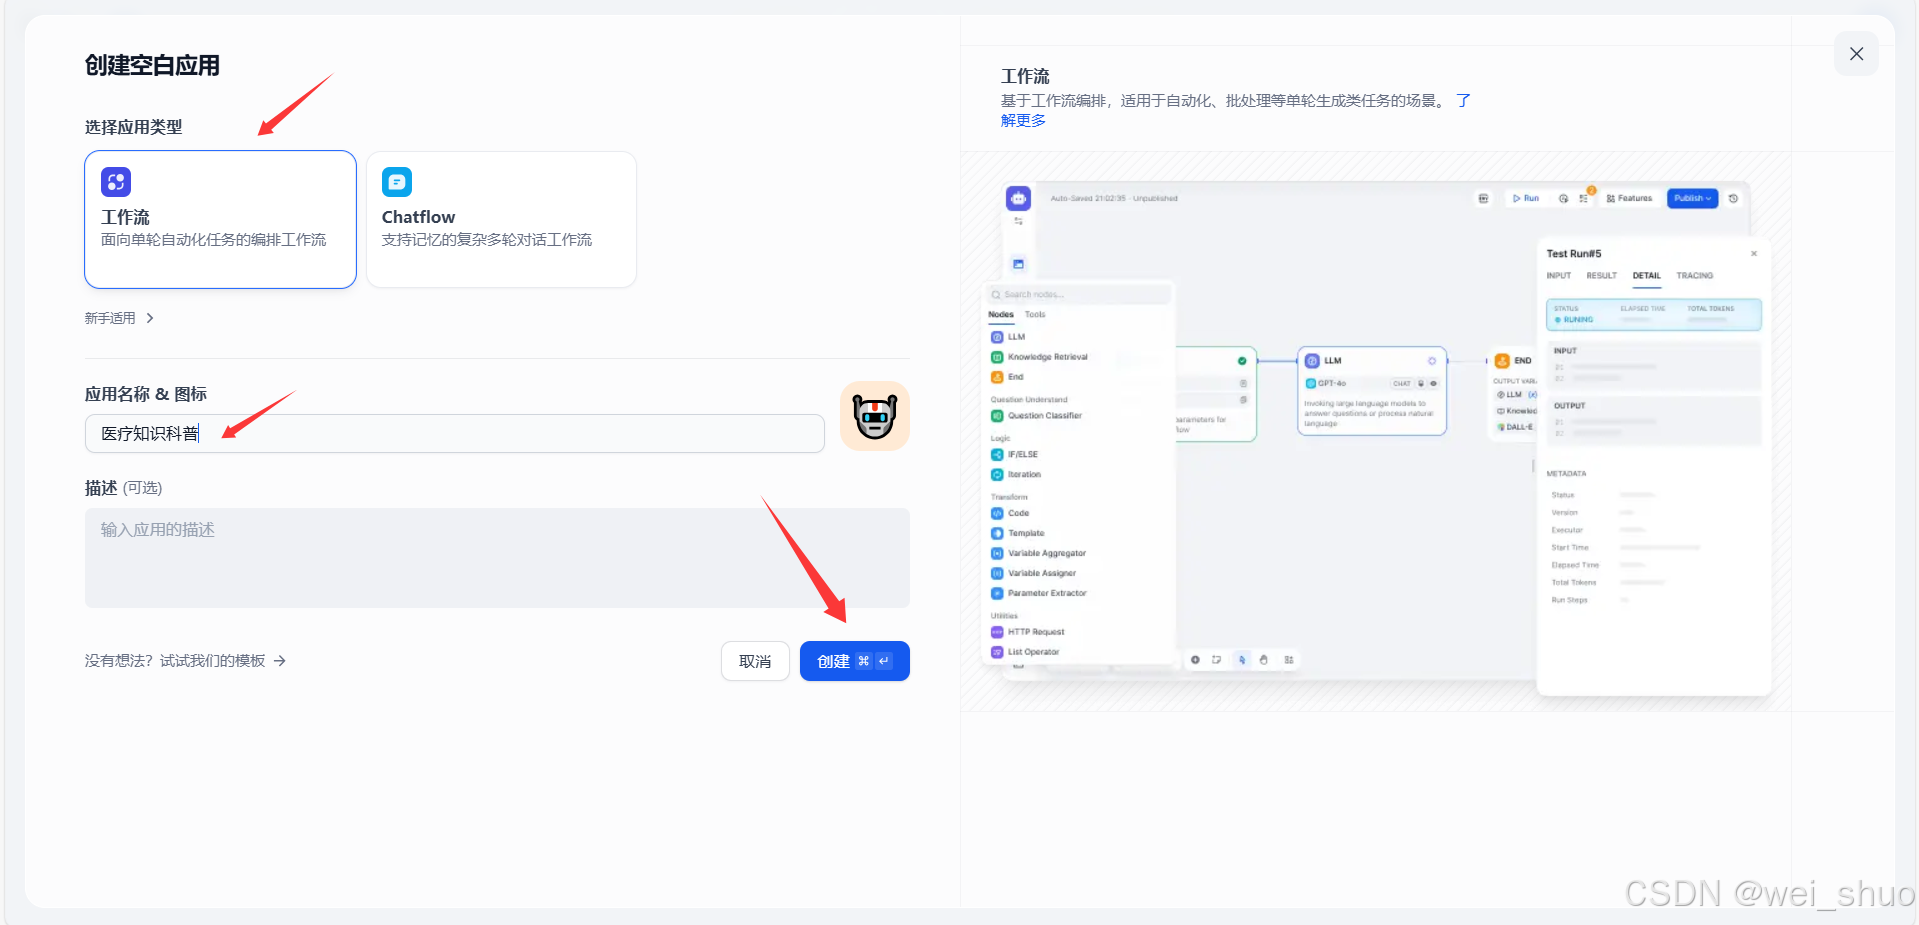Select the 工作流 app type card
Image resolution: width=1919 pixels, height=925 pixels.
tap(220, 220)
